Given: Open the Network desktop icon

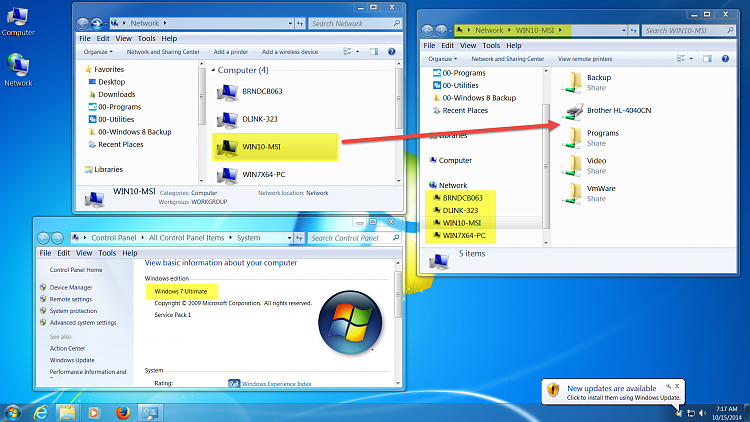Looking at the screenshot, I should click(18, 70).
